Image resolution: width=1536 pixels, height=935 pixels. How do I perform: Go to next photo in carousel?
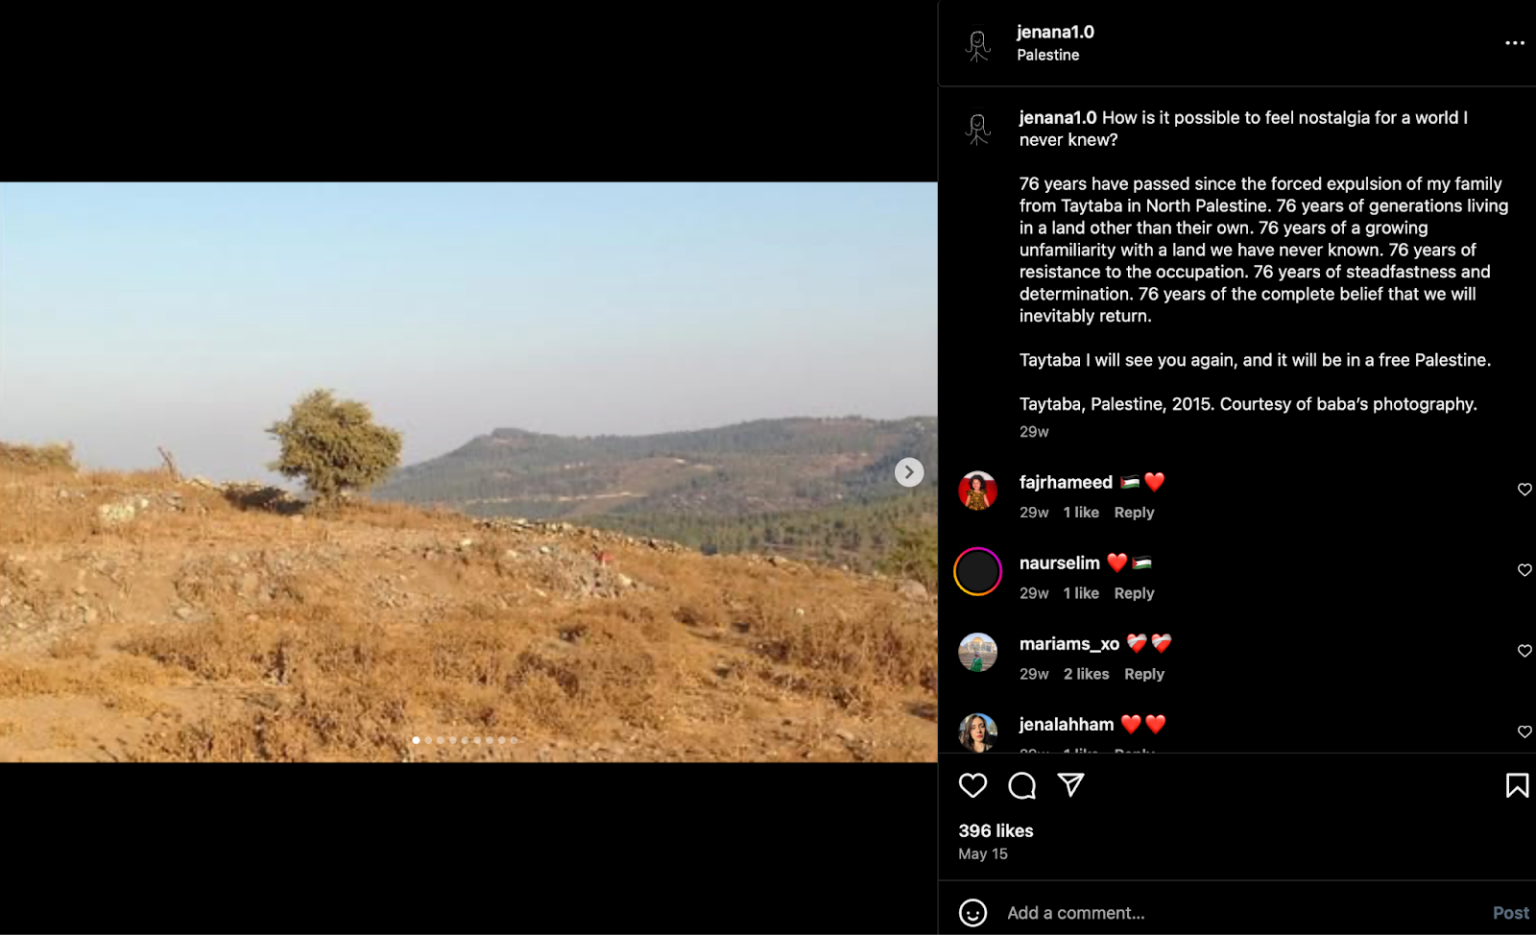[909, 472]
